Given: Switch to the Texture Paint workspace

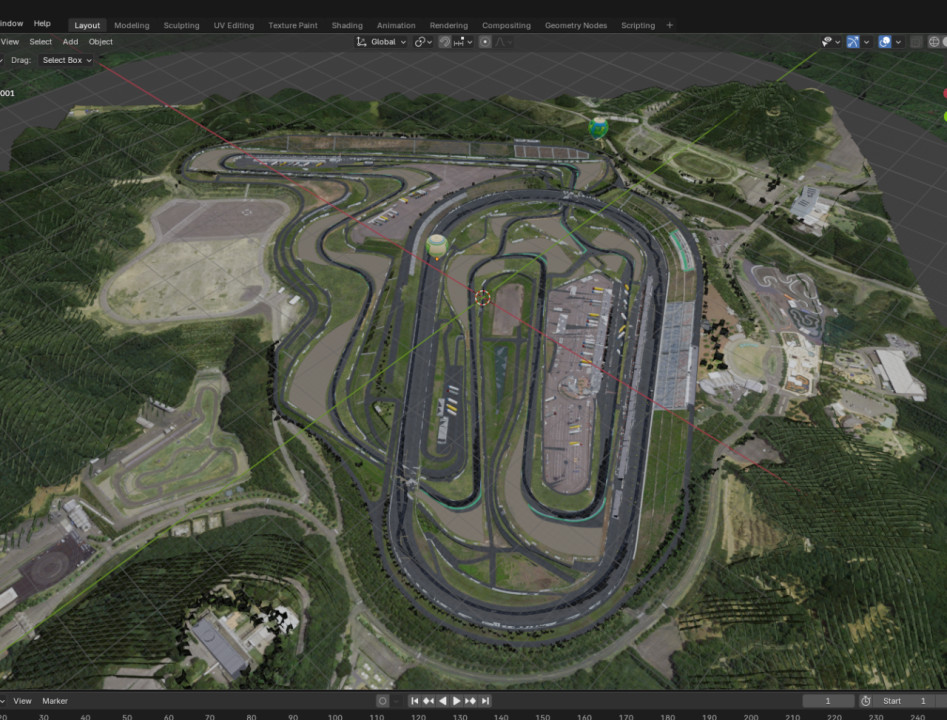Looking at the screenshot, I should (x=293, y=25).
